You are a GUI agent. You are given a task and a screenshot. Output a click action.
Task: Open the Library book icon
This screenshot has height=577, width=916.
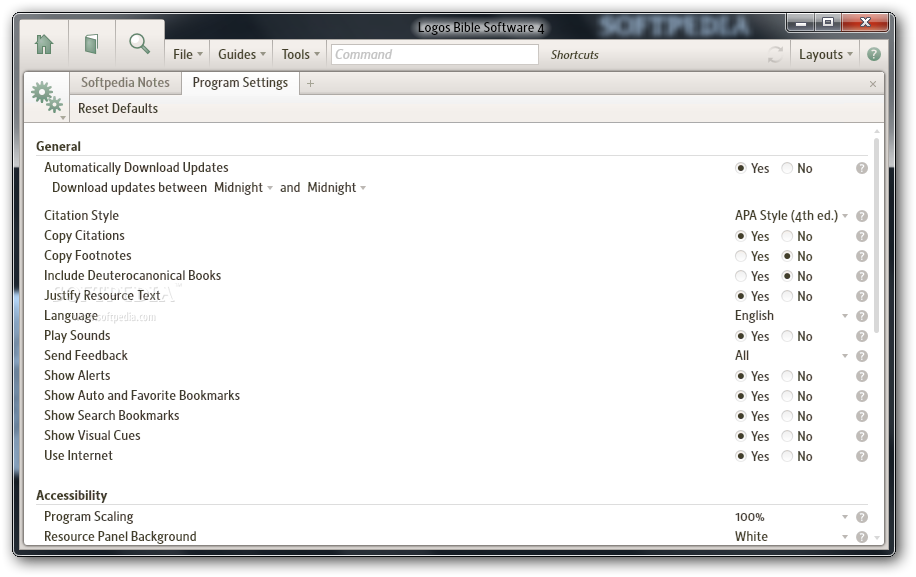click(91, 44)
